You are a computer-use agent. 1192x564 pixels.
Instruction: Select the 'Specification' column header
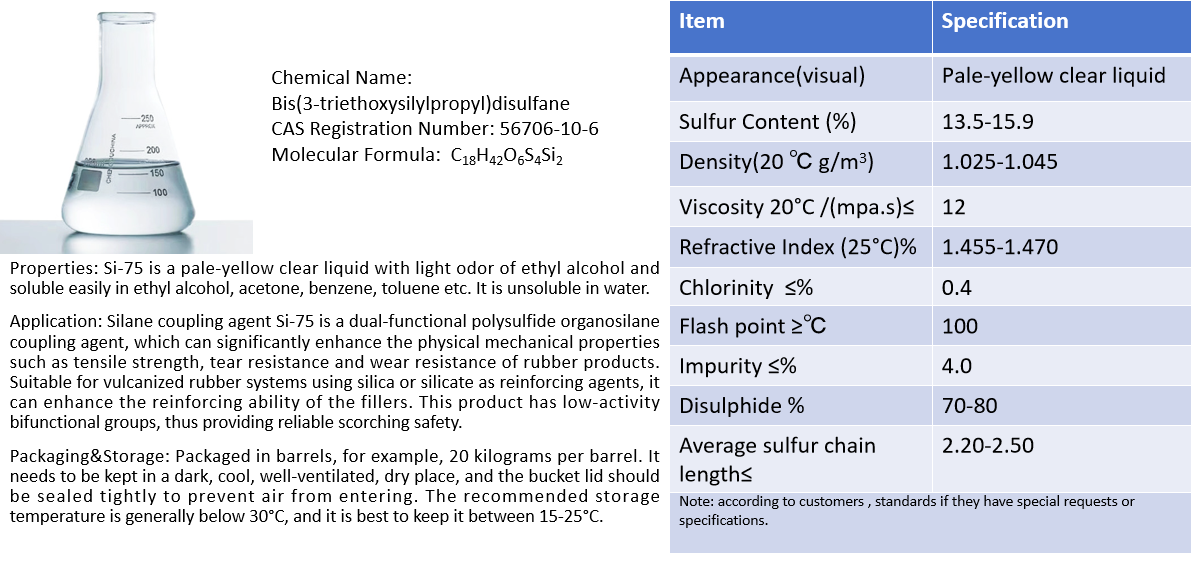point(1005,21)
